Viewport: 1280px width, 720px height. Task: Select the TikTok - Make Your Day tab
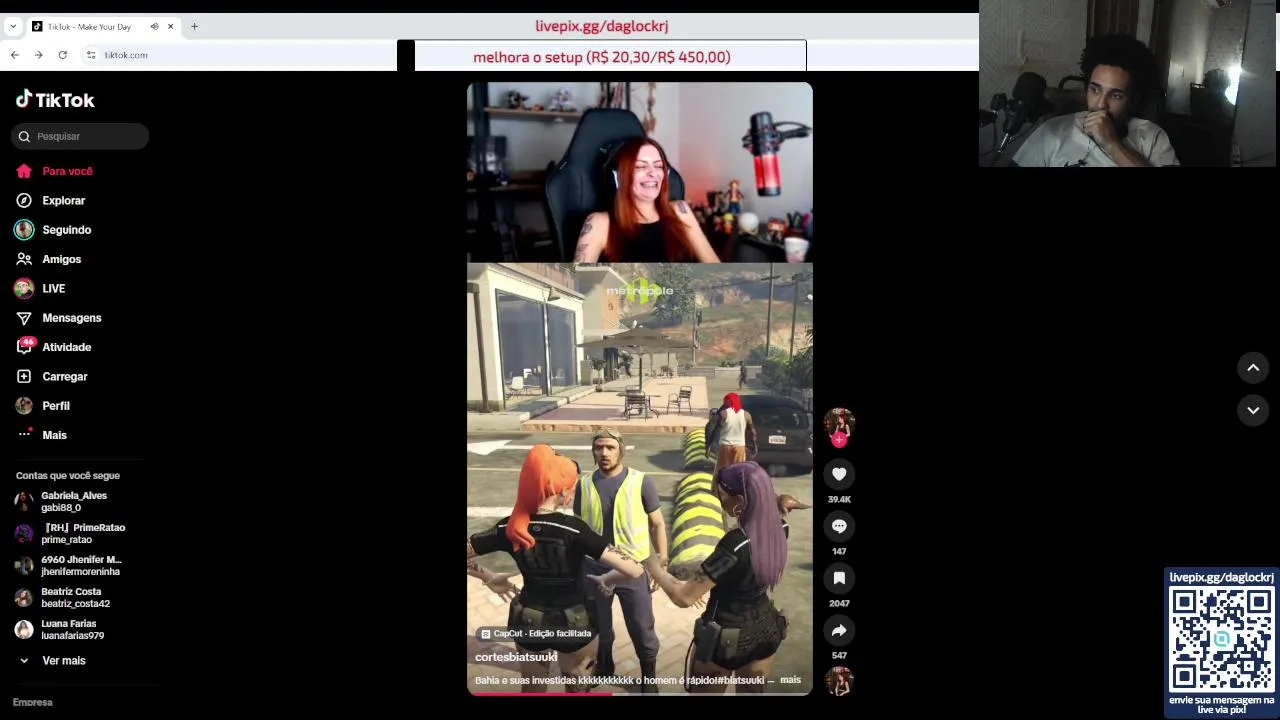pyautogui.click(x=88, y=26)
